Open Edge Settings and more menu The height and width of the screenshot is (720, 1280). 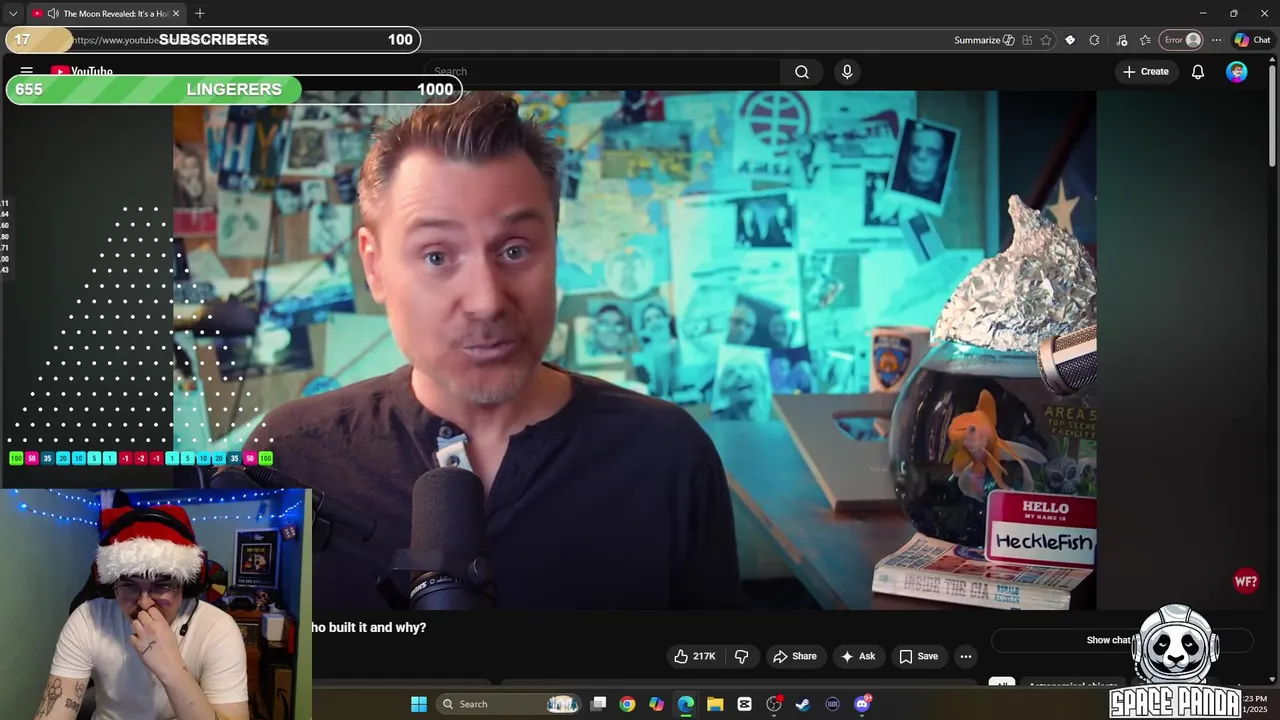[1216, 40]
